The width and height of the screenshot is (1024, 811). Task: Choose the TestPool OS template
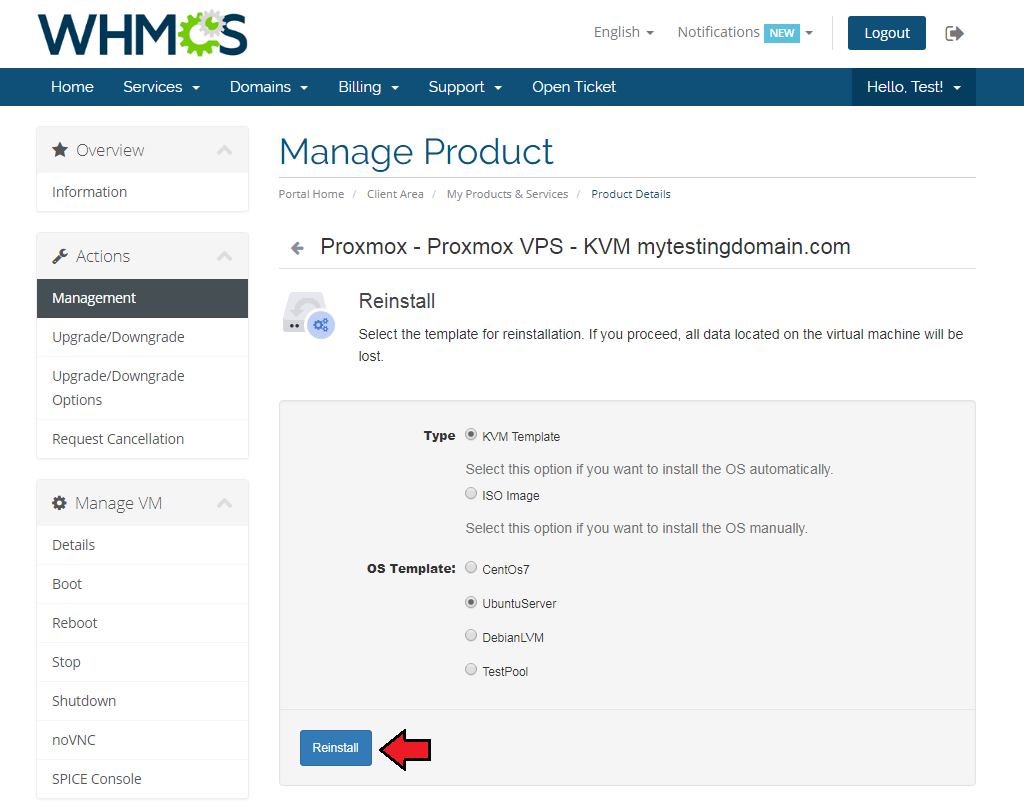point(471,669)
